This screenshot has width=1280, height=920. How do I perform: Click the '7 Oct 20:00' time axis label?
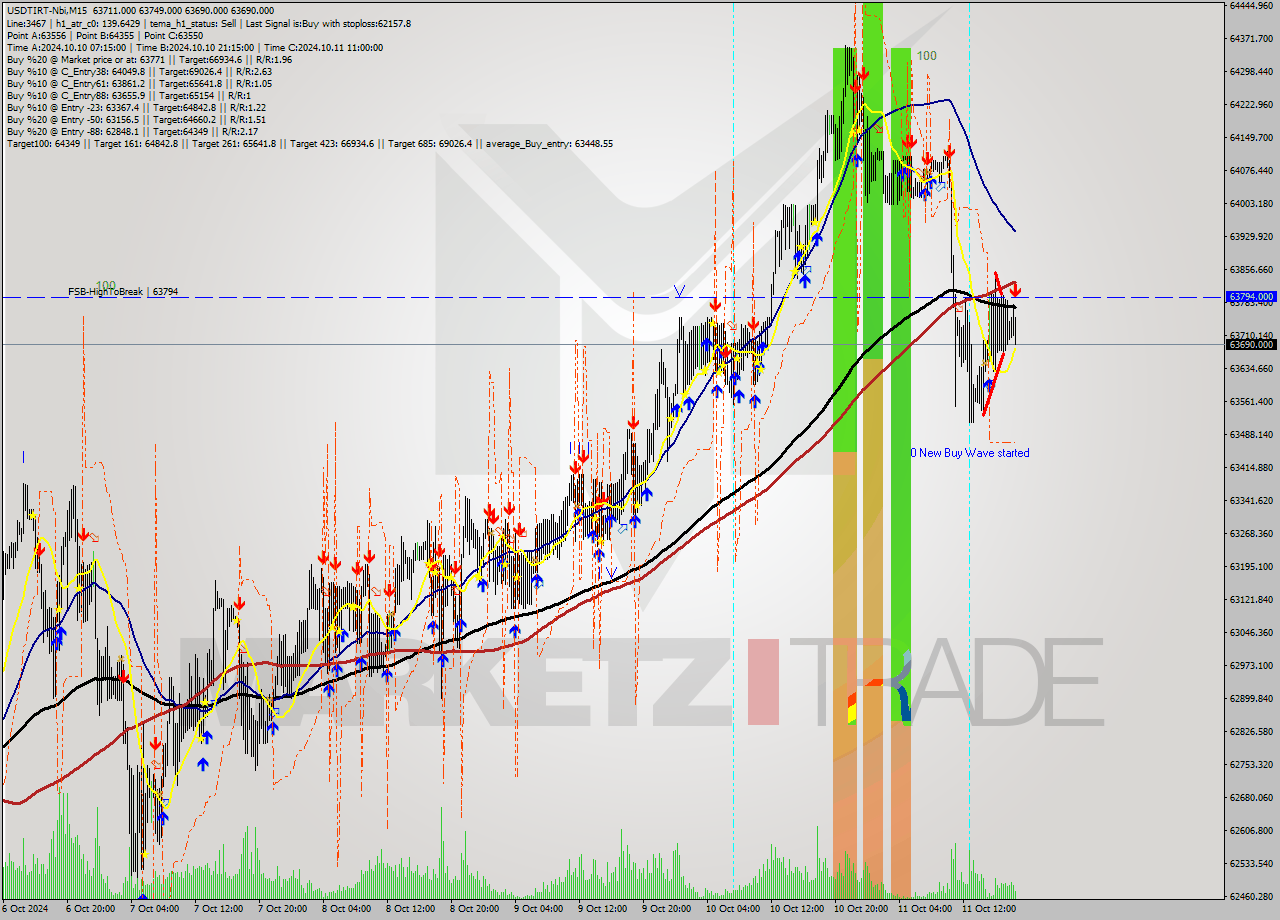pos(283,909)
